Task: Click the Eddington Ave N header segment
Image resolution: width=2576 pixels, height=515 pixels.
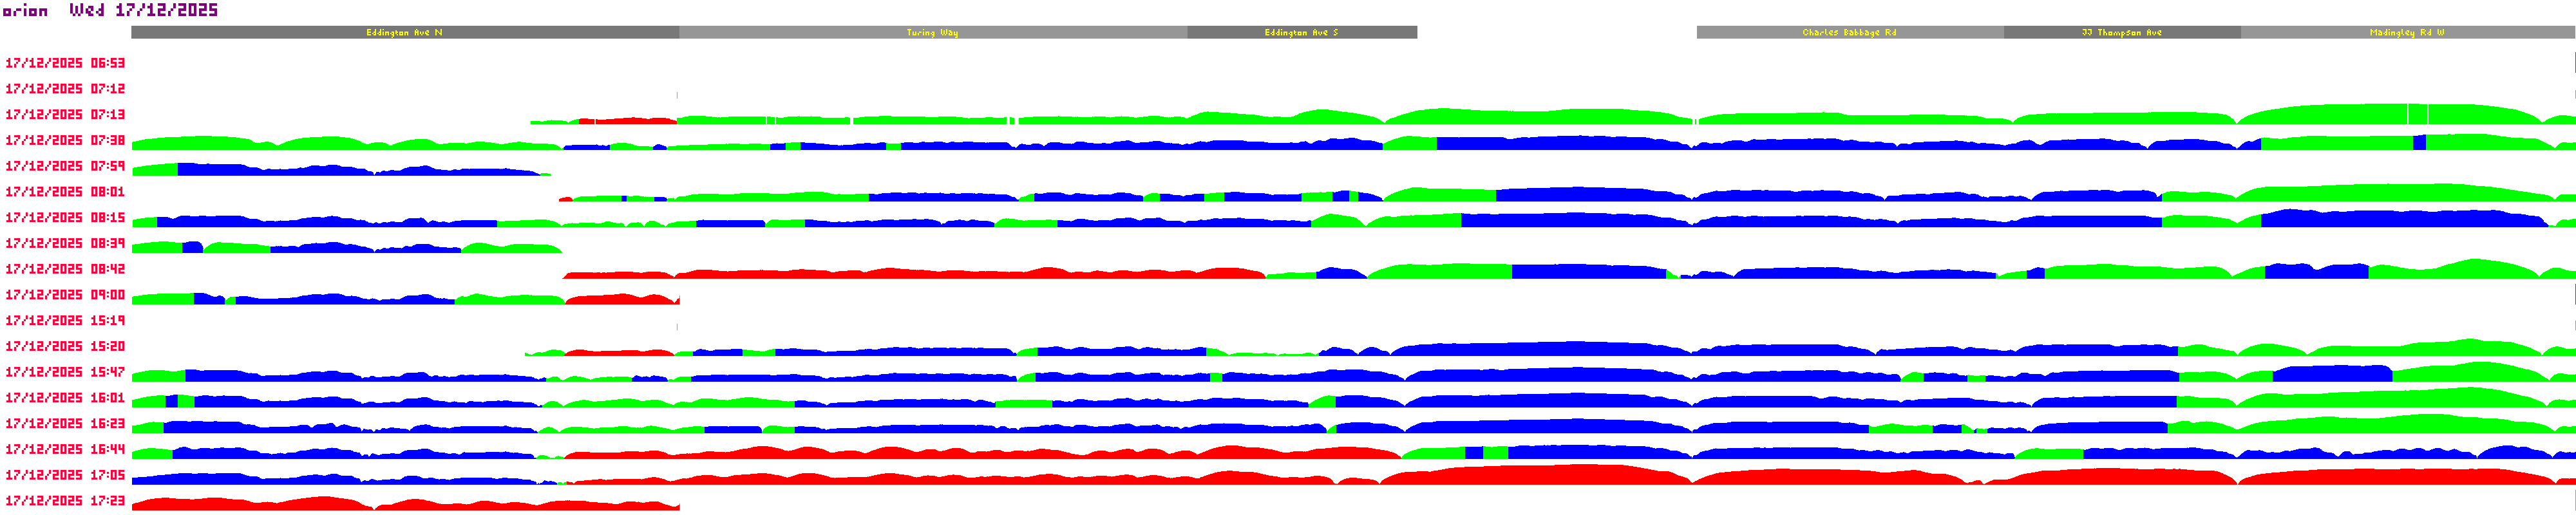Action: 405,33
